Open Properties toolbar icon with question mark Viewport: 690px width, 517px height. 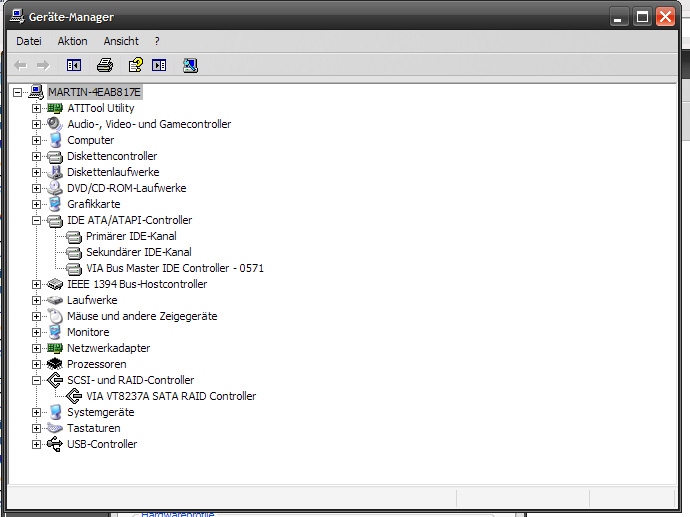coord(136,65)
